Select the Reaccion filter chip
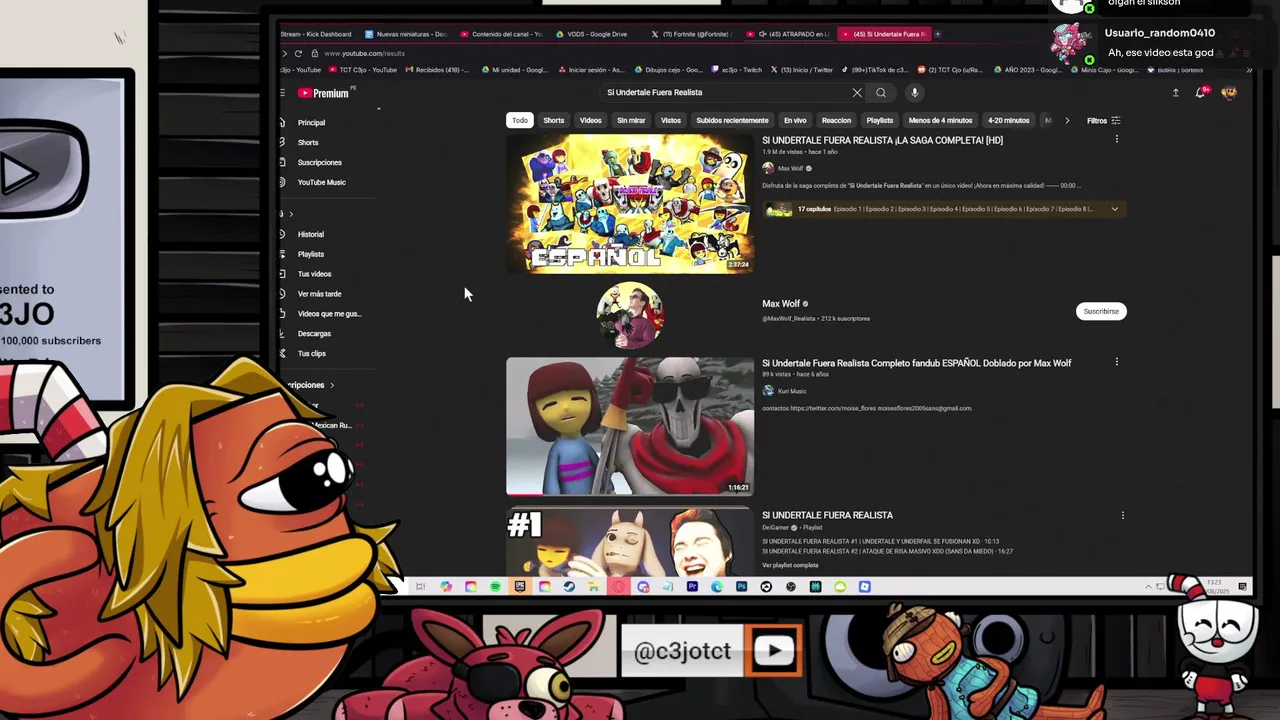1280x720 pixels. pos(837,120)
